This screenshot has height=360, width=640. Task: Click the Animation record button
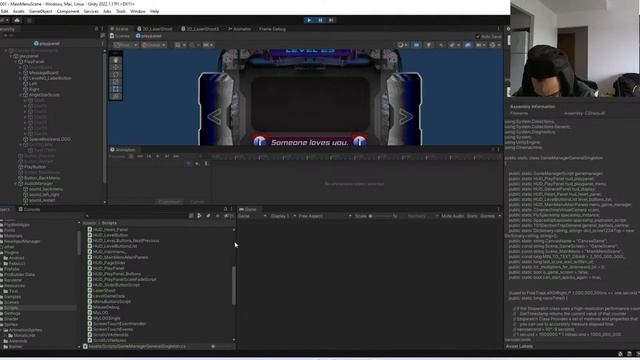click(x=131, y=156)
